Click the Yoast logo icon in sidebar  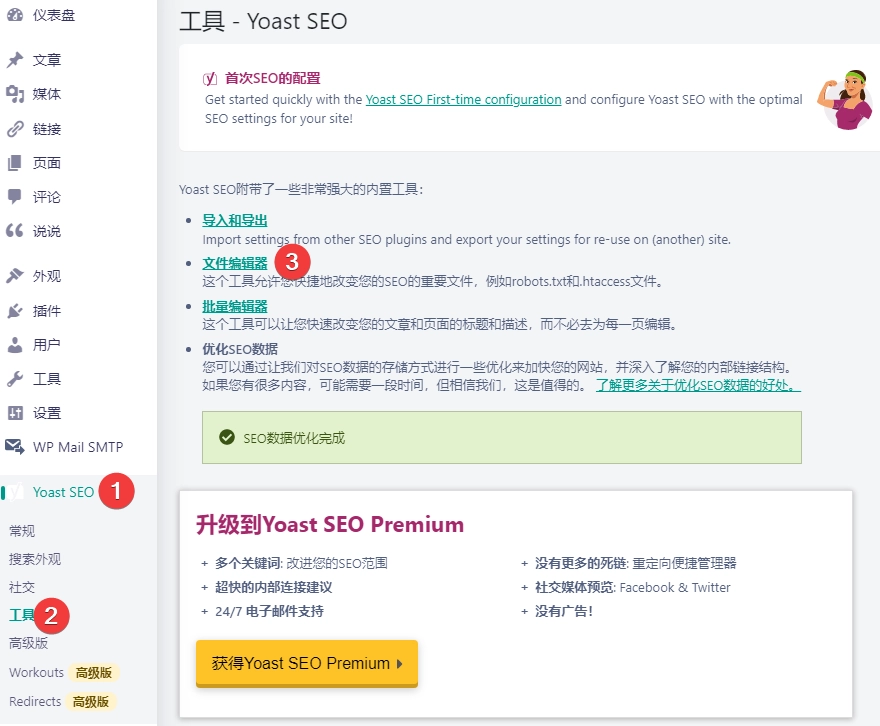pyautogui.click(x=16, y=492)
